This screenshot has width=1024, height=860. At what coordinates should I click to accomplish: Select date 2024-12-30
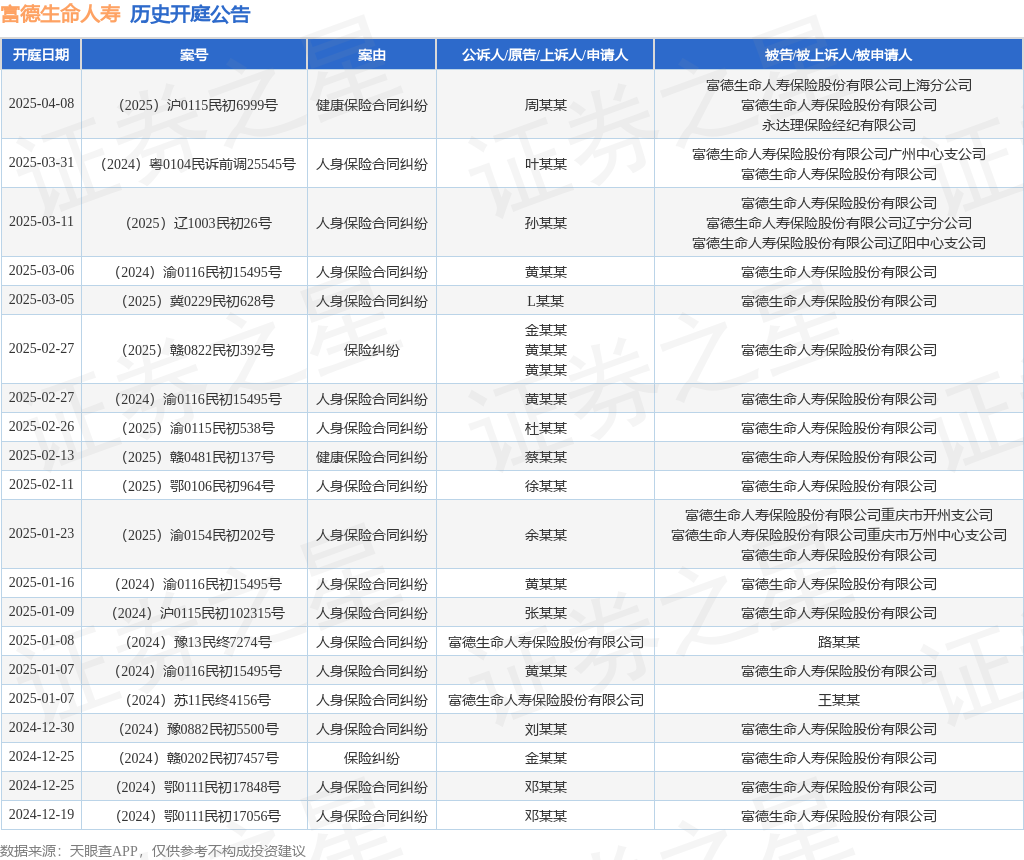(x=41, y=727)
